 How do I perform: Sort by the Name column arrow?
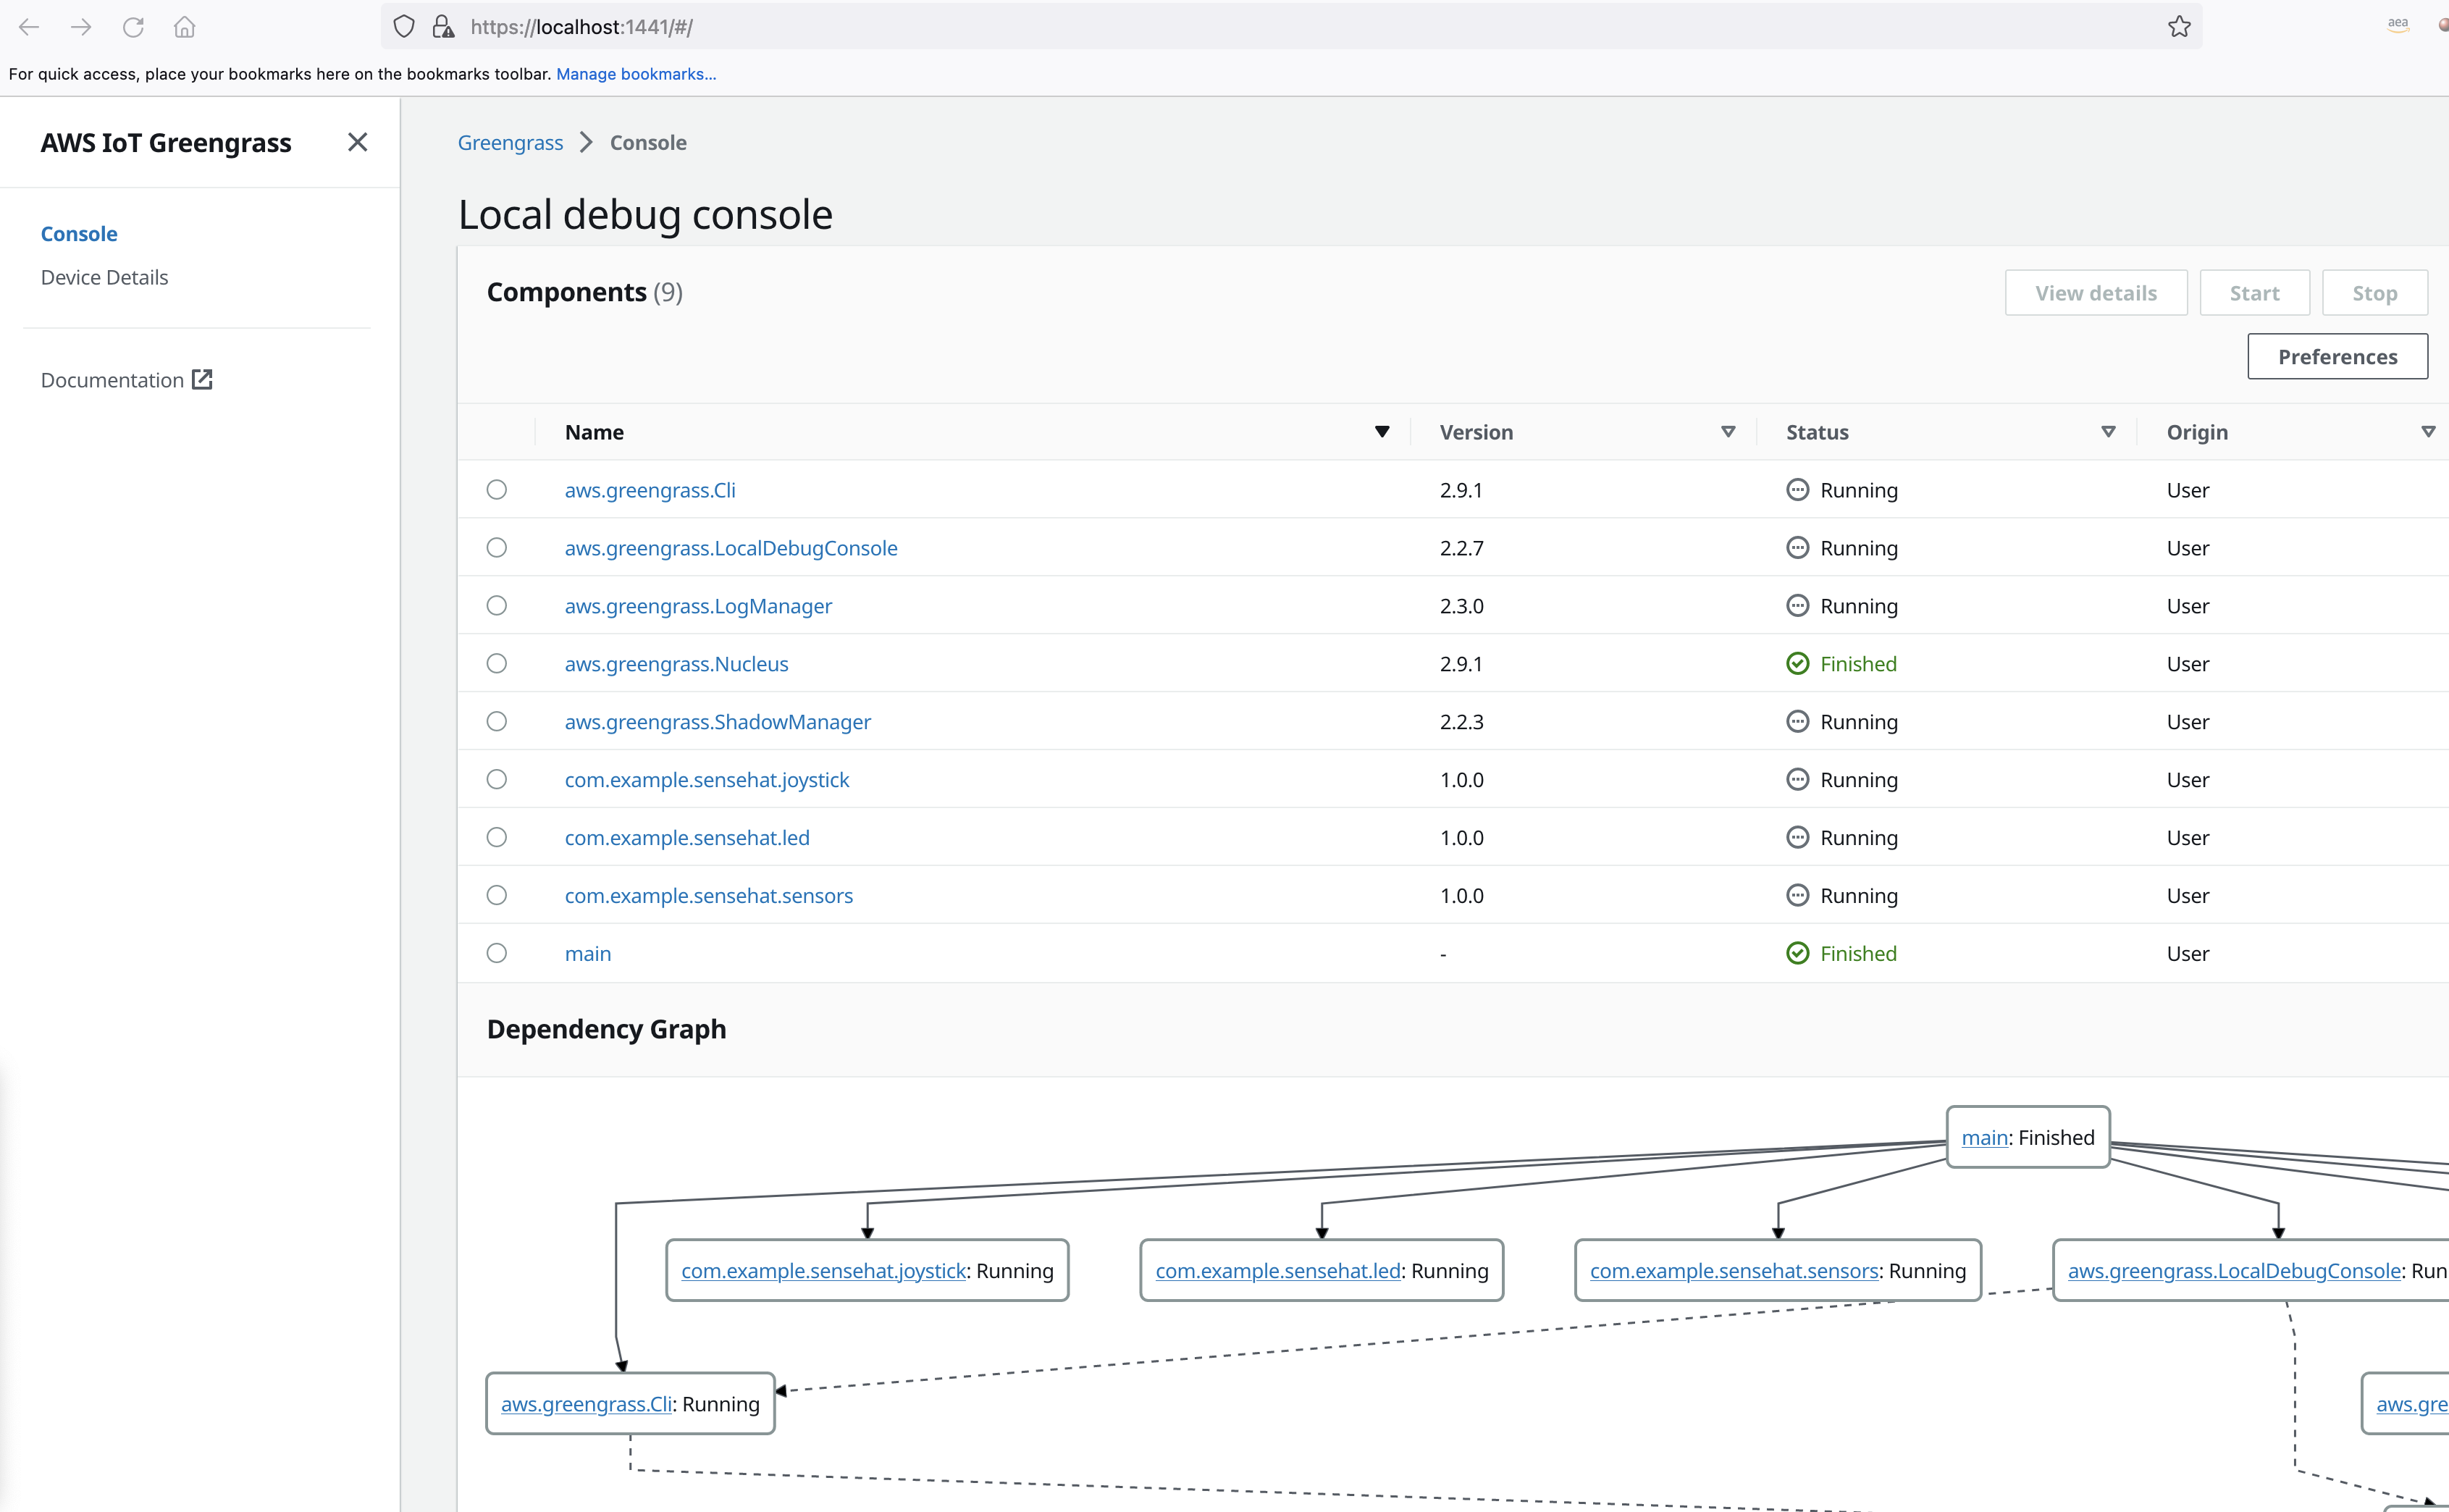pyautogui.click(x=1381, y=432)
